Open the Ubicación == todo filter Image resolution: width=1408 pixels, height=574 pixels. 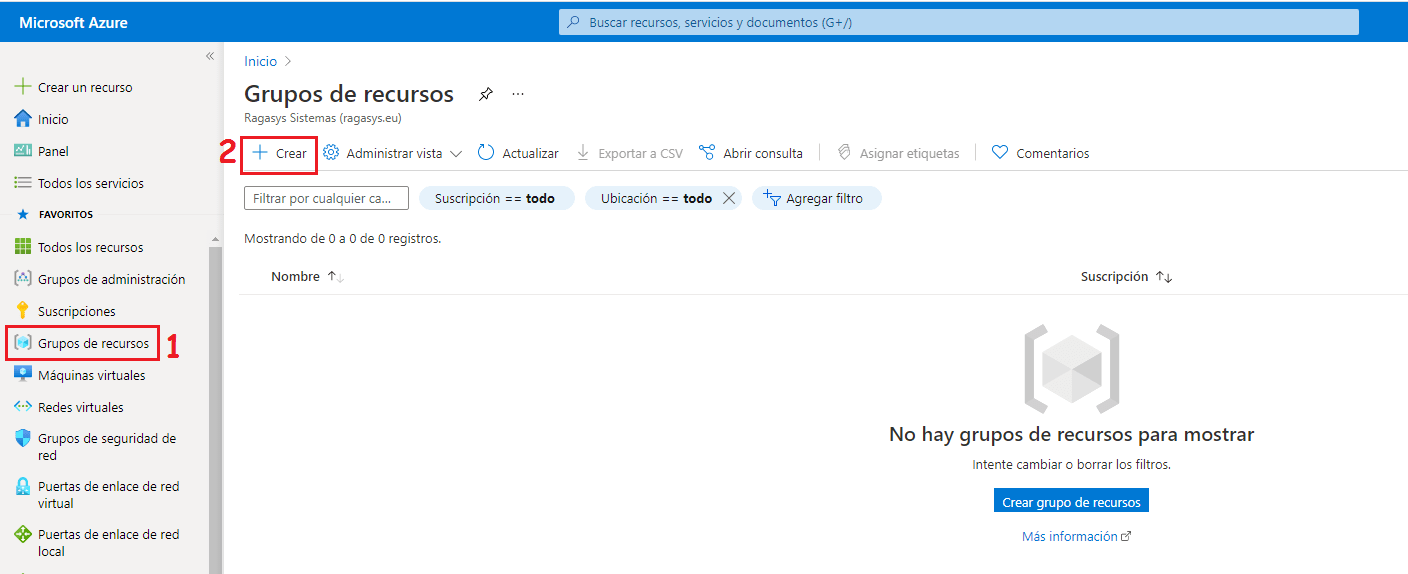pyautogui.click(x=656, y=198)
